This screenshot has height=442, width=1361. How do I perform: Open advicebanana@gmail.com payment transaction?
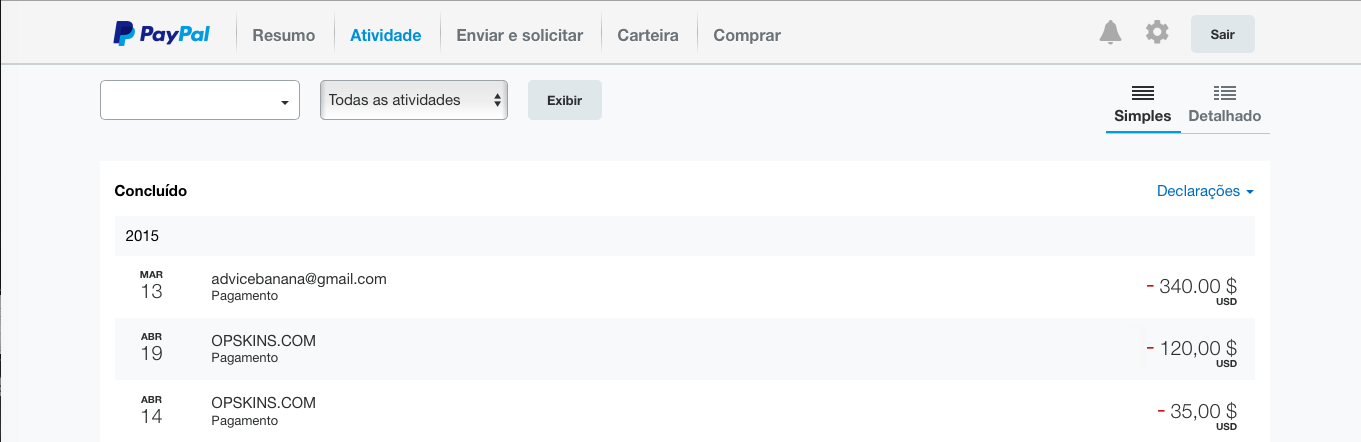[x=298, y=279]
